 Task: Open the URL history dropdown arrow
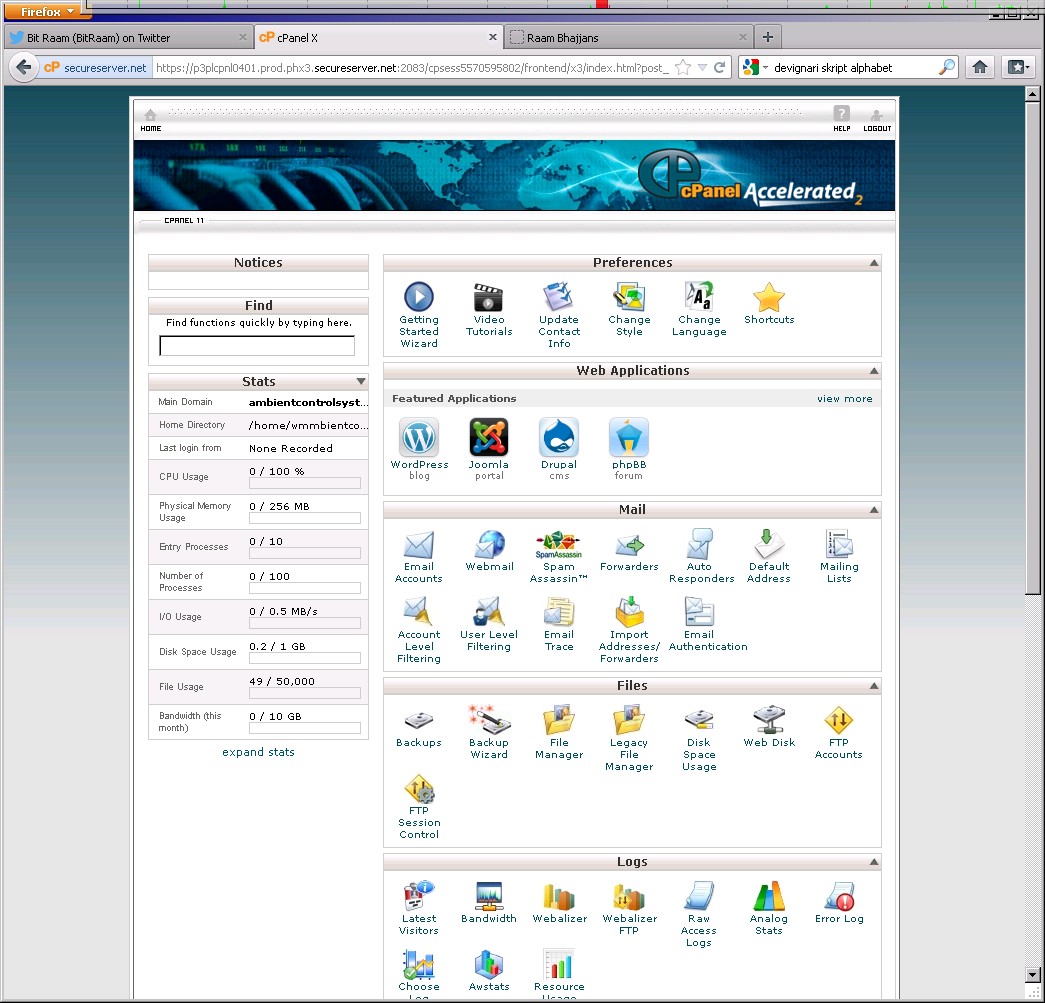702,67
